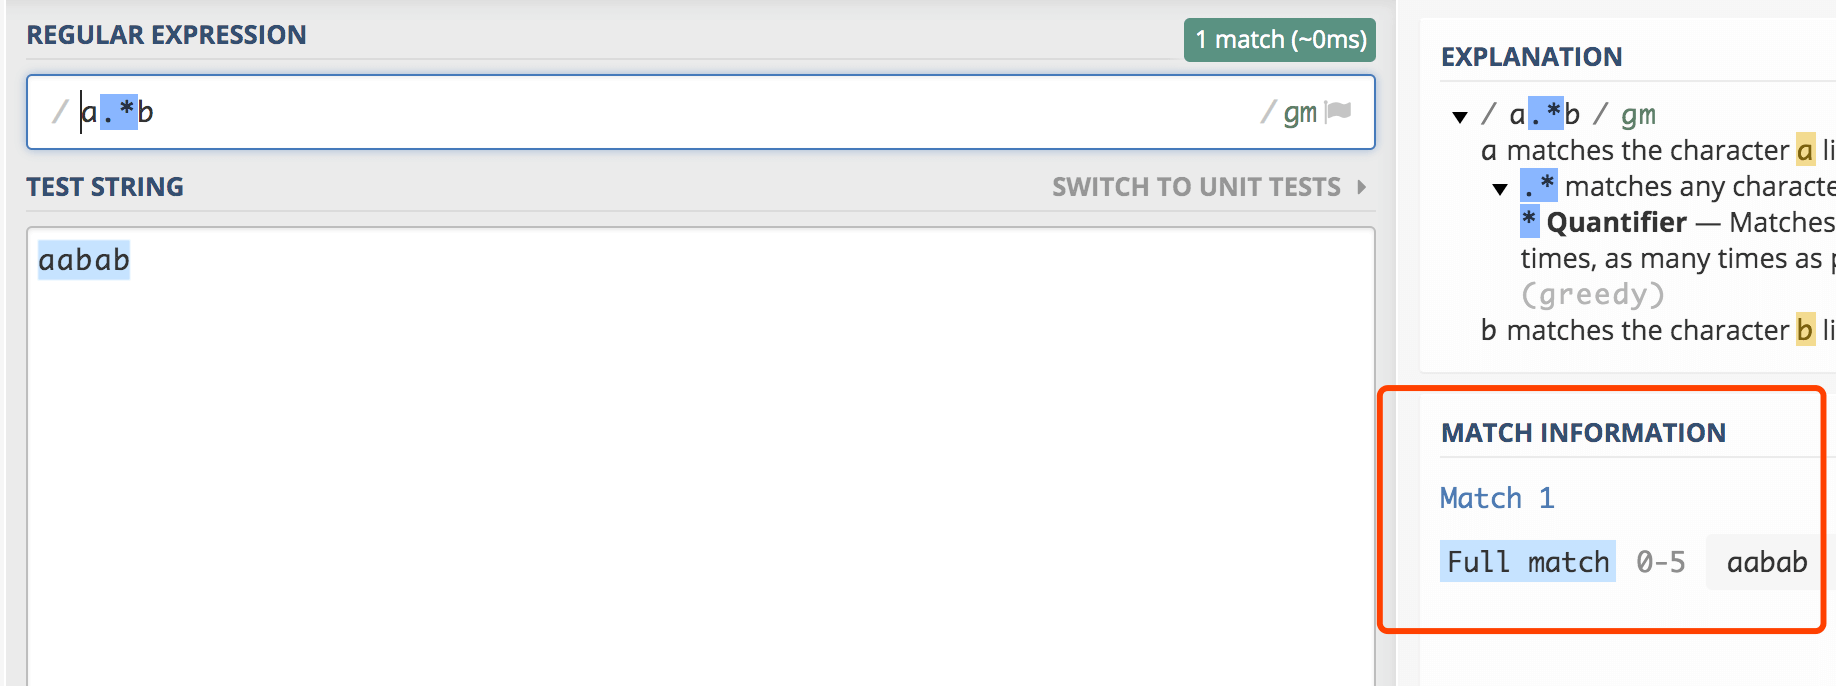Click the highlighted .* token in the regex input

(x=119, y=112)
